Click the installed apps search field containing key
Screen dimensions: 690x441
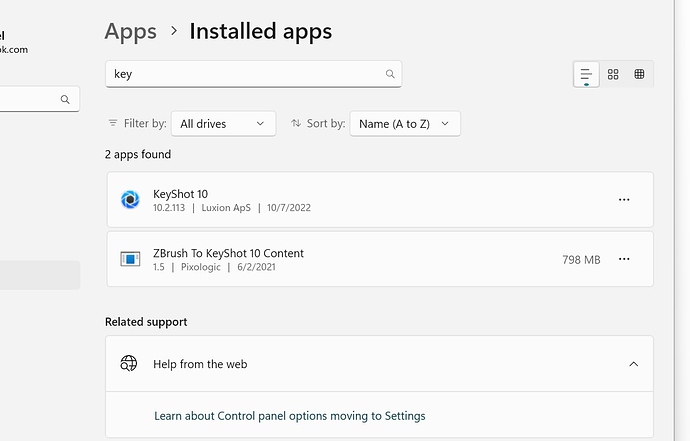(x=253, y=74)
